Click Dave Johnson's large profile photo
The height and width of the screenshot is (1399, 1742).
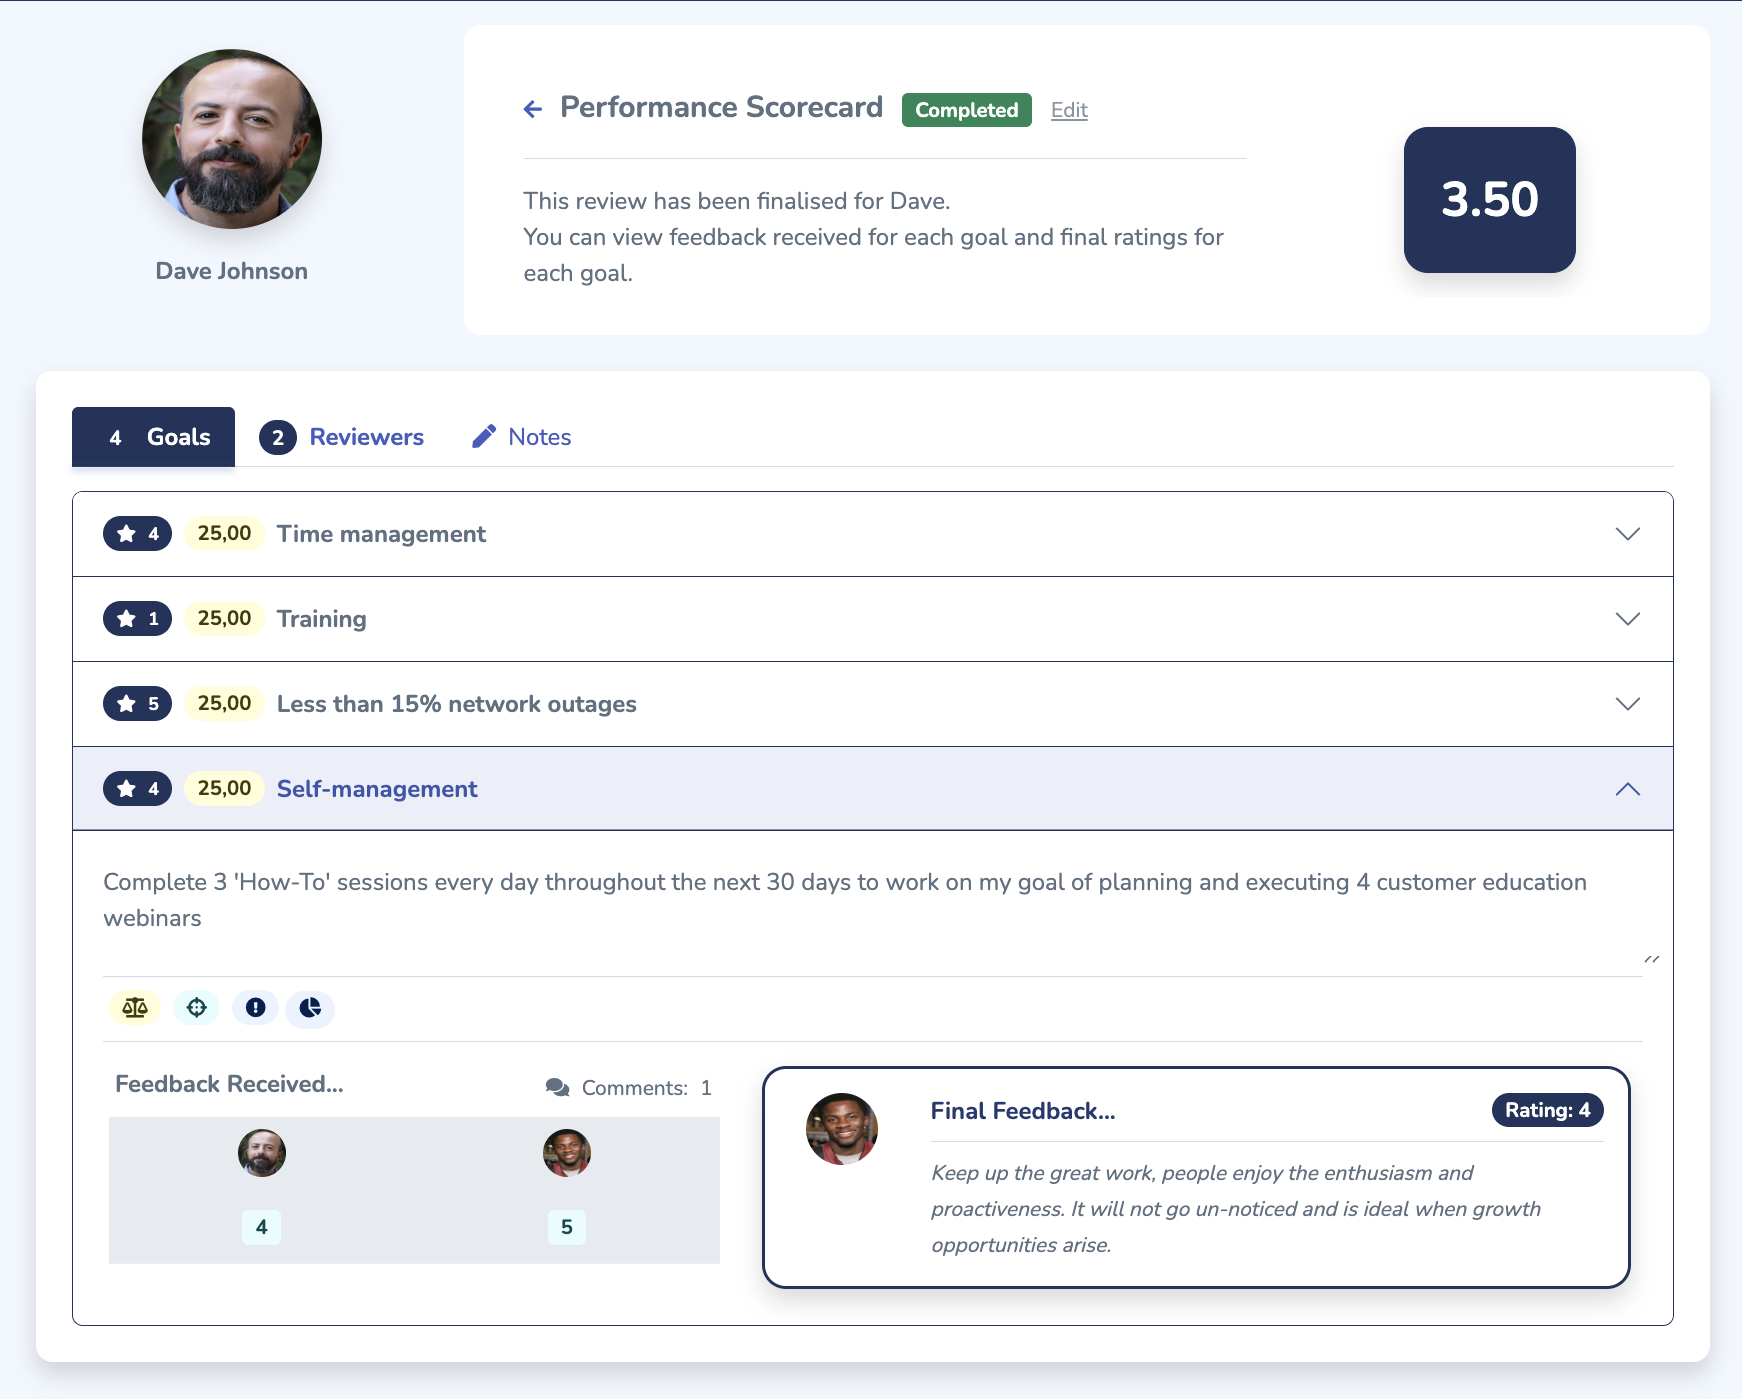click(232, 139)
